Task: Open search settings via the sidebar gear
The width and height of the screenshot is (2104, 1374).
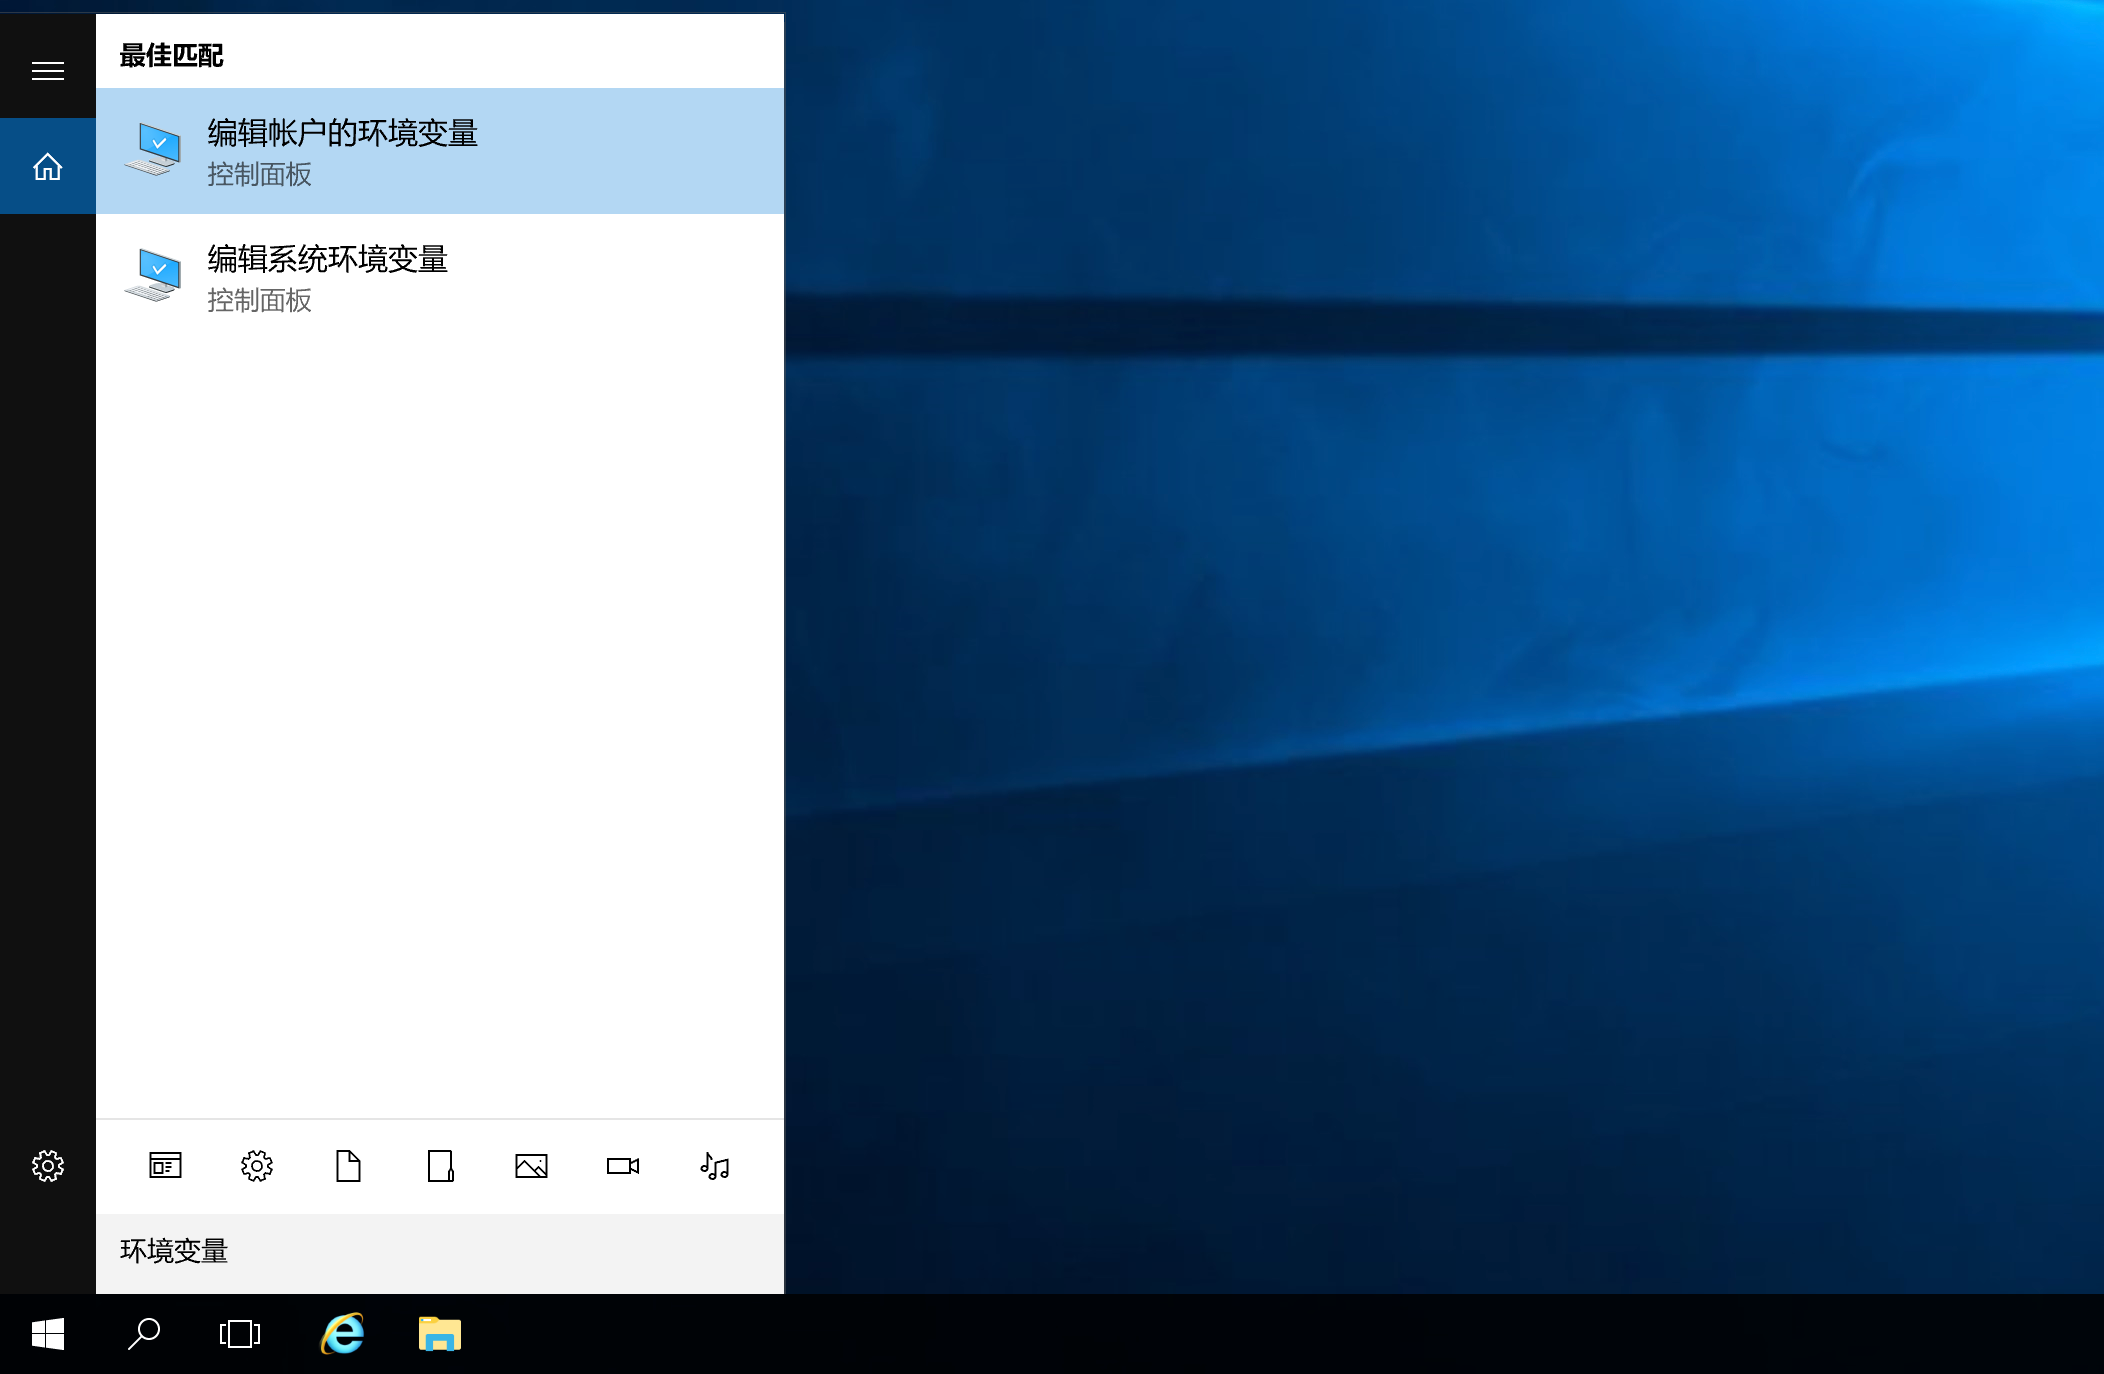Action: 47,1166
